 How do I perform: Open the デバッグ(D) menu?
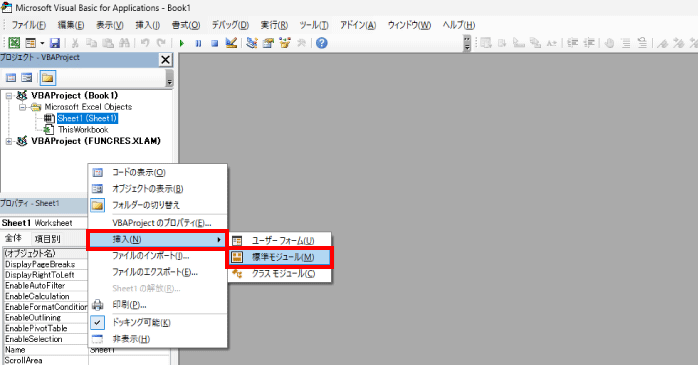click(230, 25)
